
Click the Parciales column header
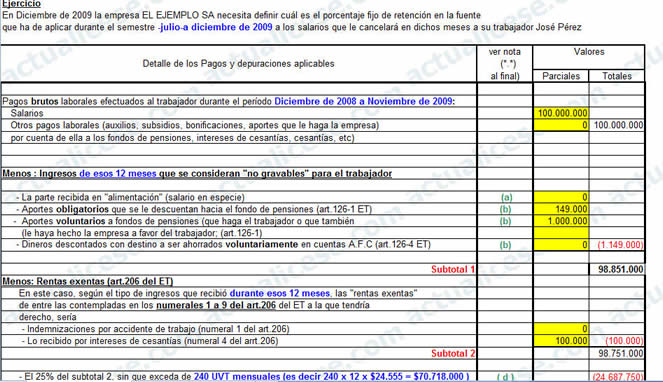click(561, 76)
